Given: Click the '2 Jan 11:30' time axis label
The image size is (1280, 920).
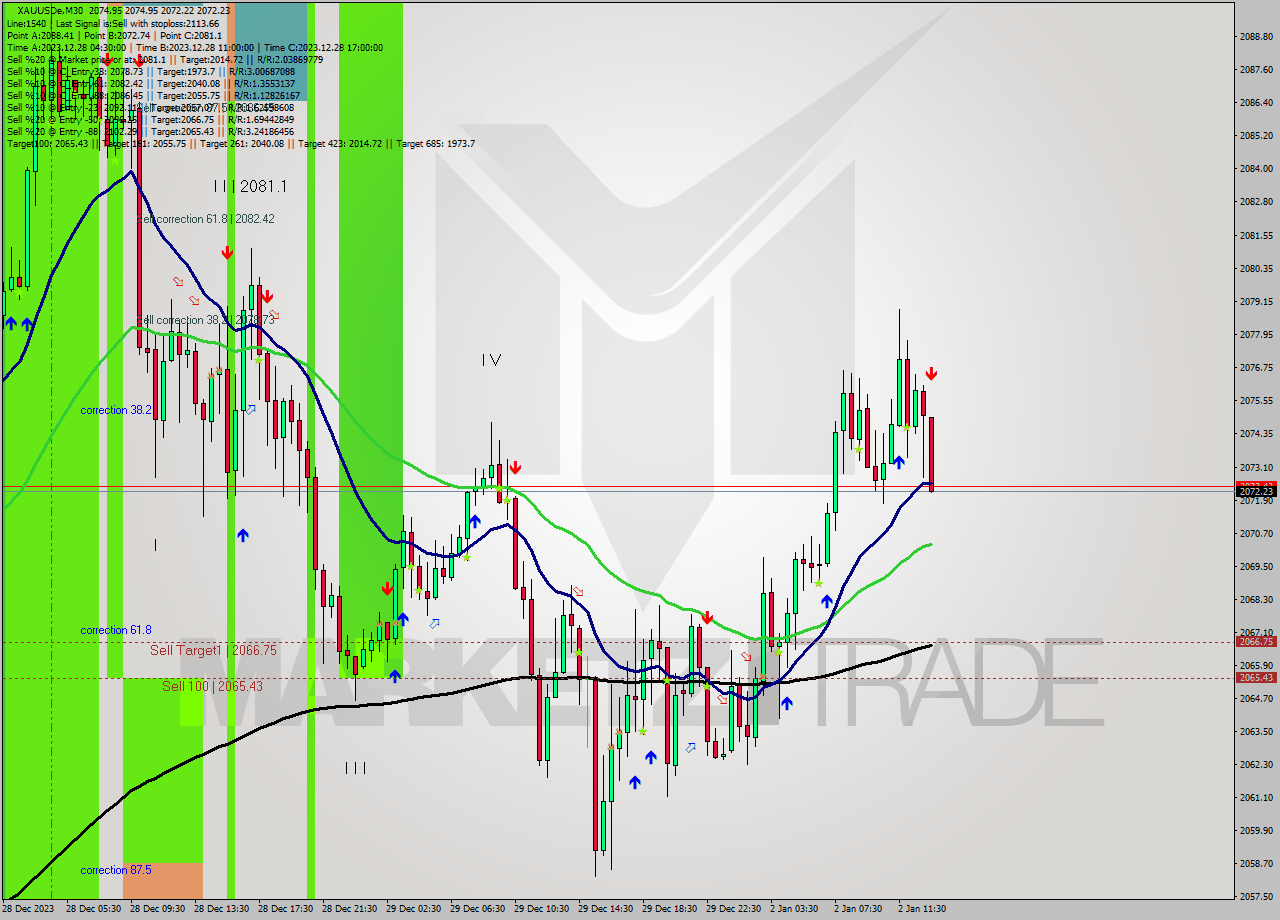Looking at the screenshot, I should pyautogui.click(x=922, y=909).
